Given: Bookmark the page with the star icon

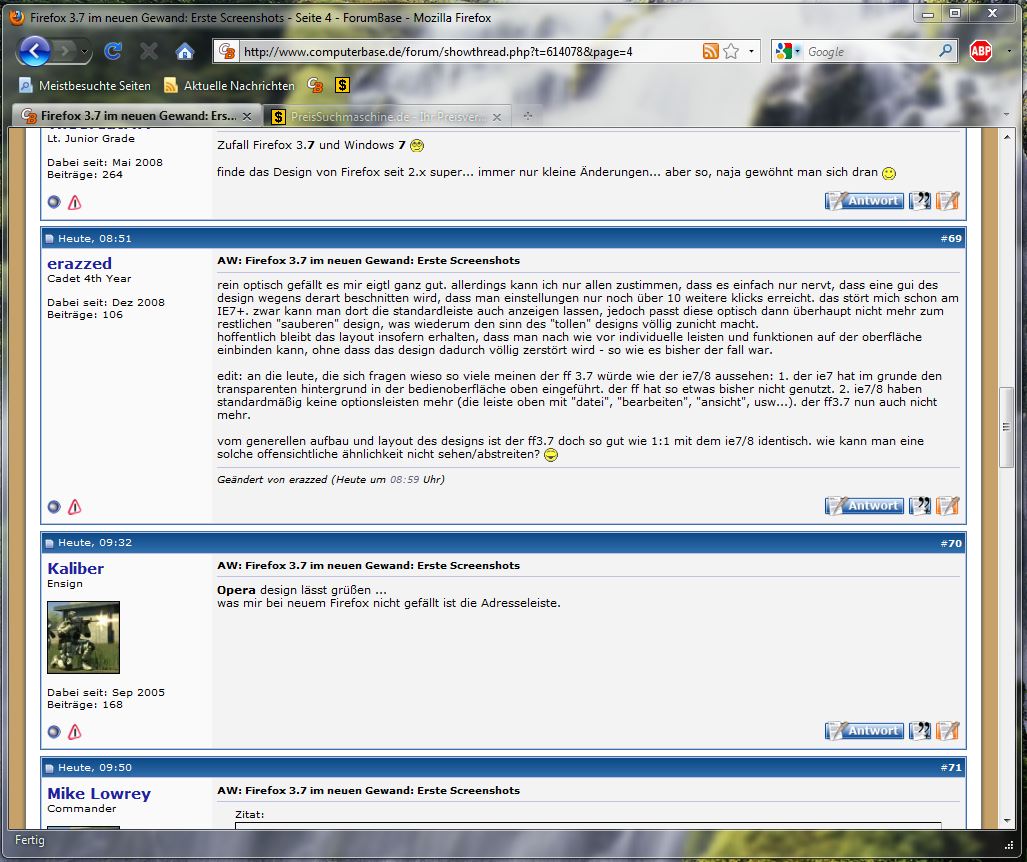Looking at the screenshot, I should click(x=731, y=51).
